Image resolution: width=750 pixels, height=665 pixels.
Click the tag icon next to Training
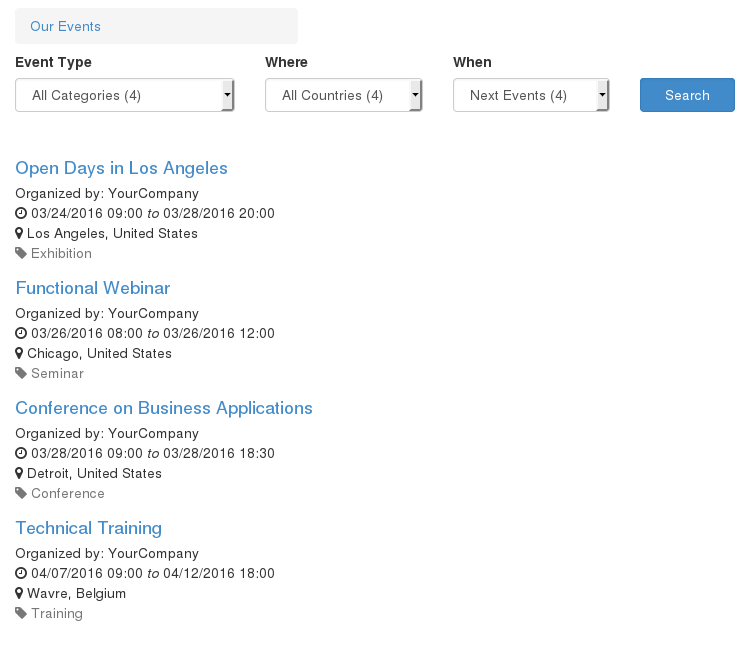(21, 613)
